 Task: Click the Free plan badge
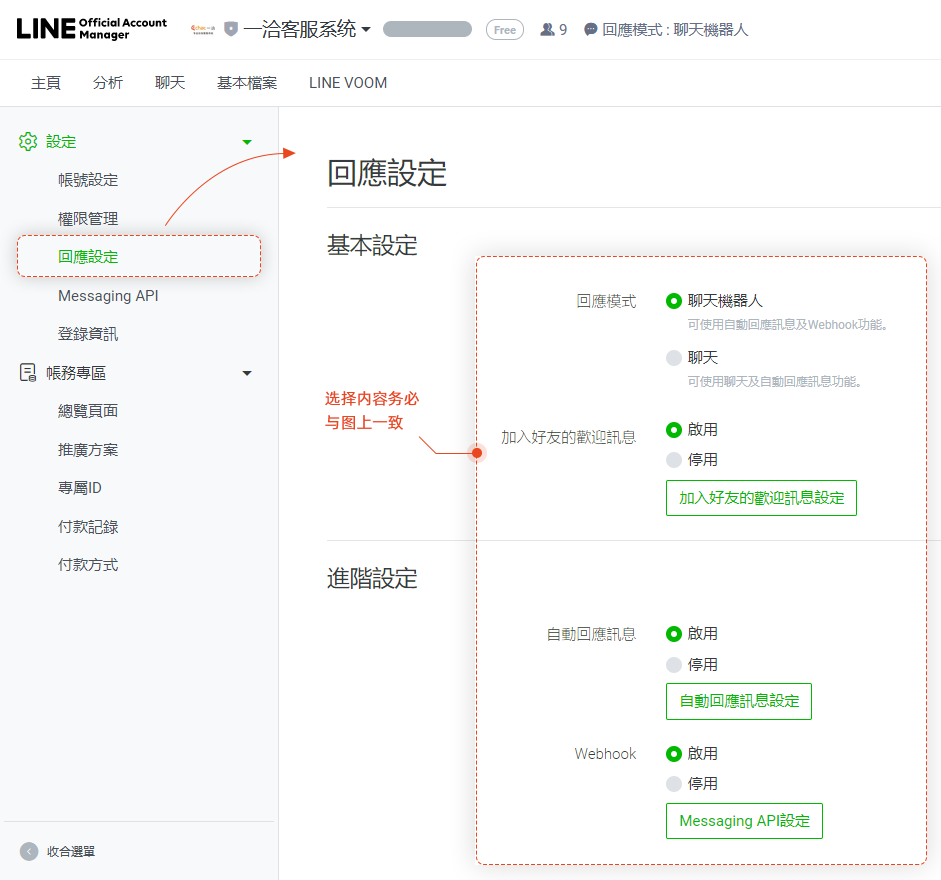[505, 29]
